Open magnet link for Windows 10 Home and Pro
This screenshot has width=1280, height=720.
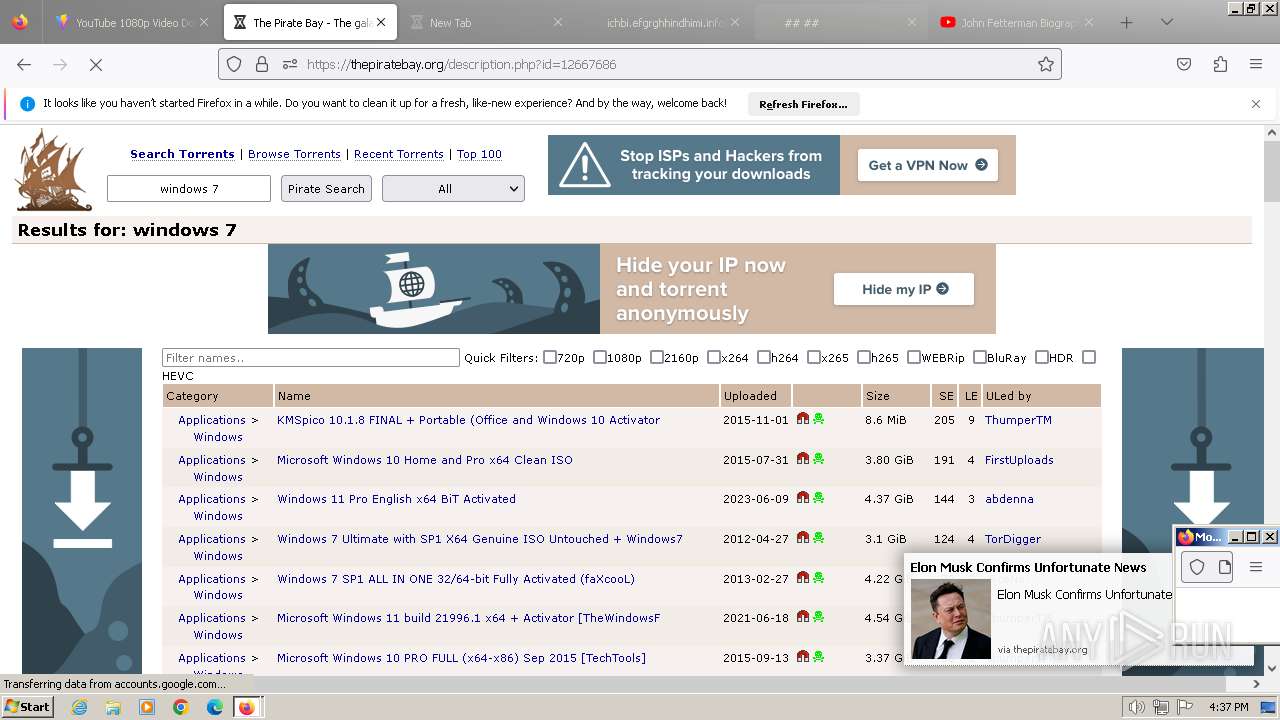point(803,459)
